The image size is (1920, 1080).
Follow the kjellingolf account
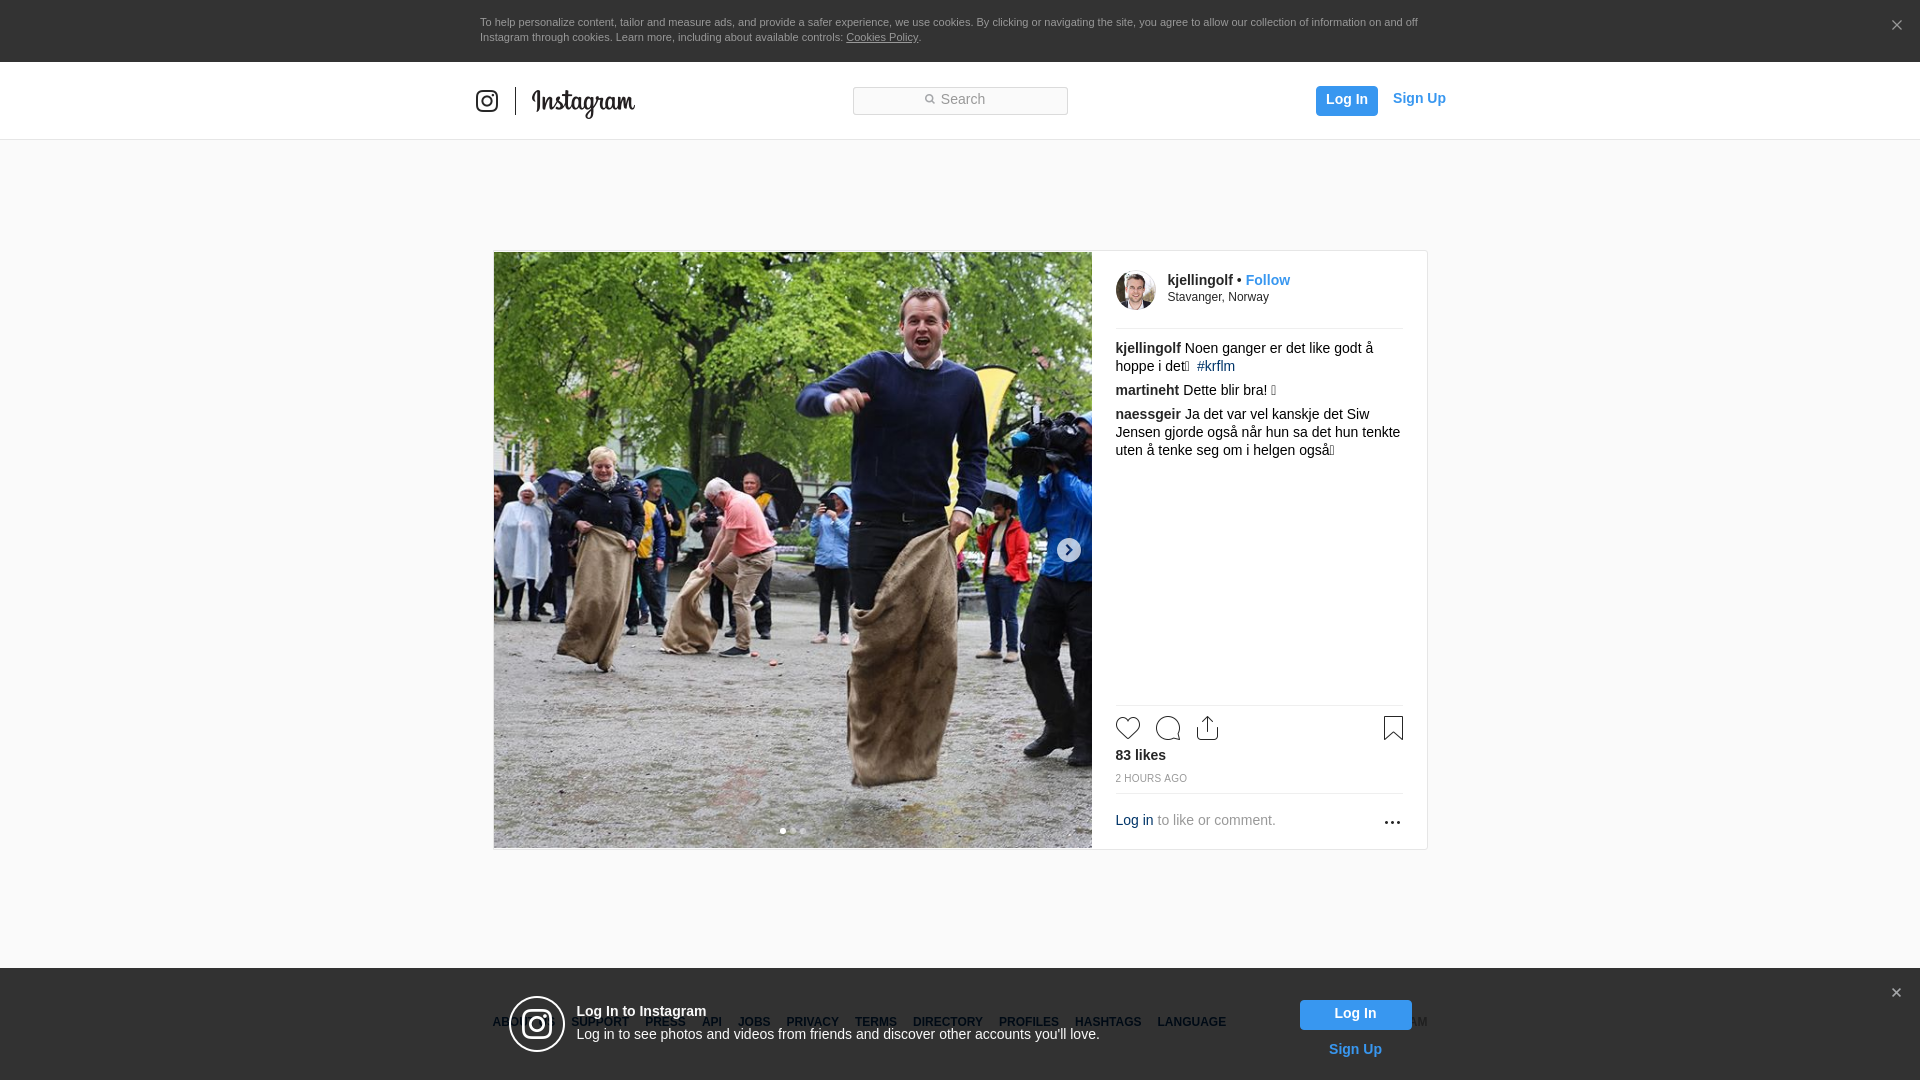coord(1267,280)
